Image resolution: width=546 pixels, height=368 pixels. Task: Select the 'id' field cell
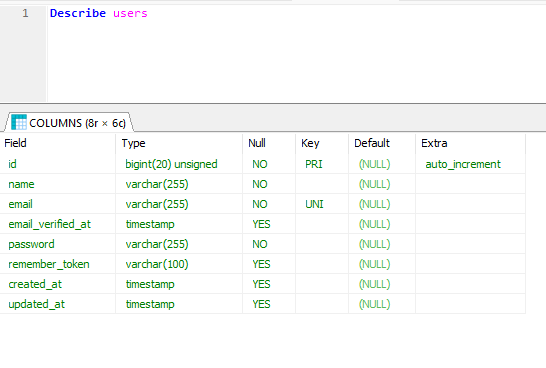(x=58, y=164)
